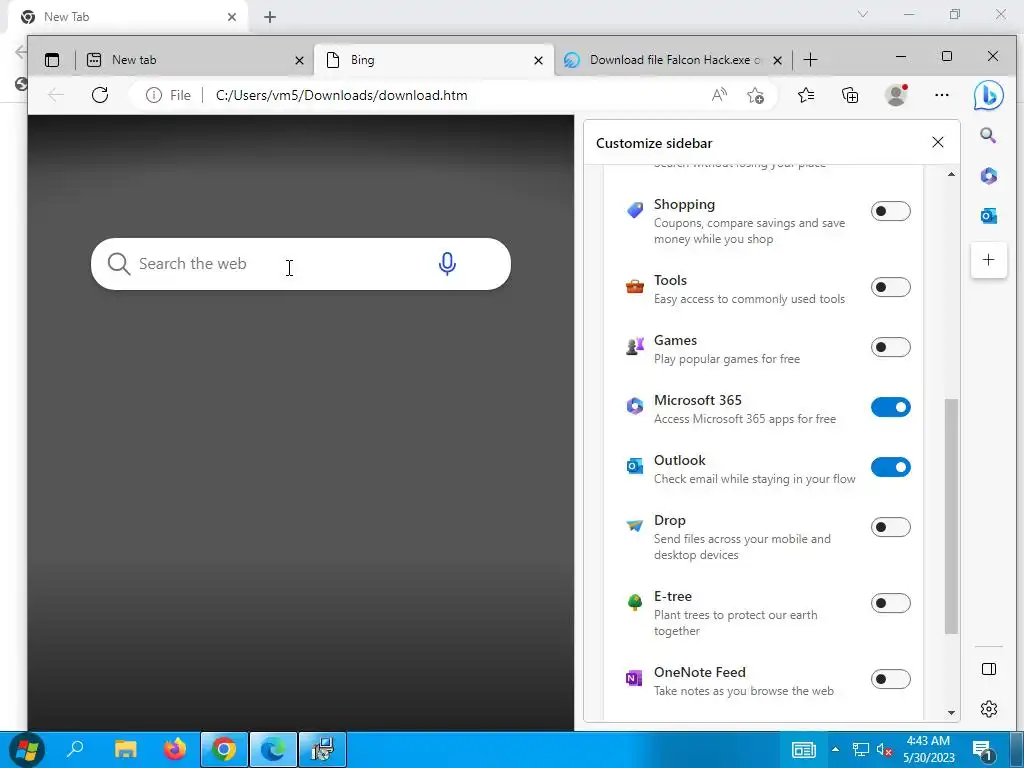Viewport: 1024px width, 768px height.
Task: Open Settings and more ellipsis menu
Action: click(941, 95)
